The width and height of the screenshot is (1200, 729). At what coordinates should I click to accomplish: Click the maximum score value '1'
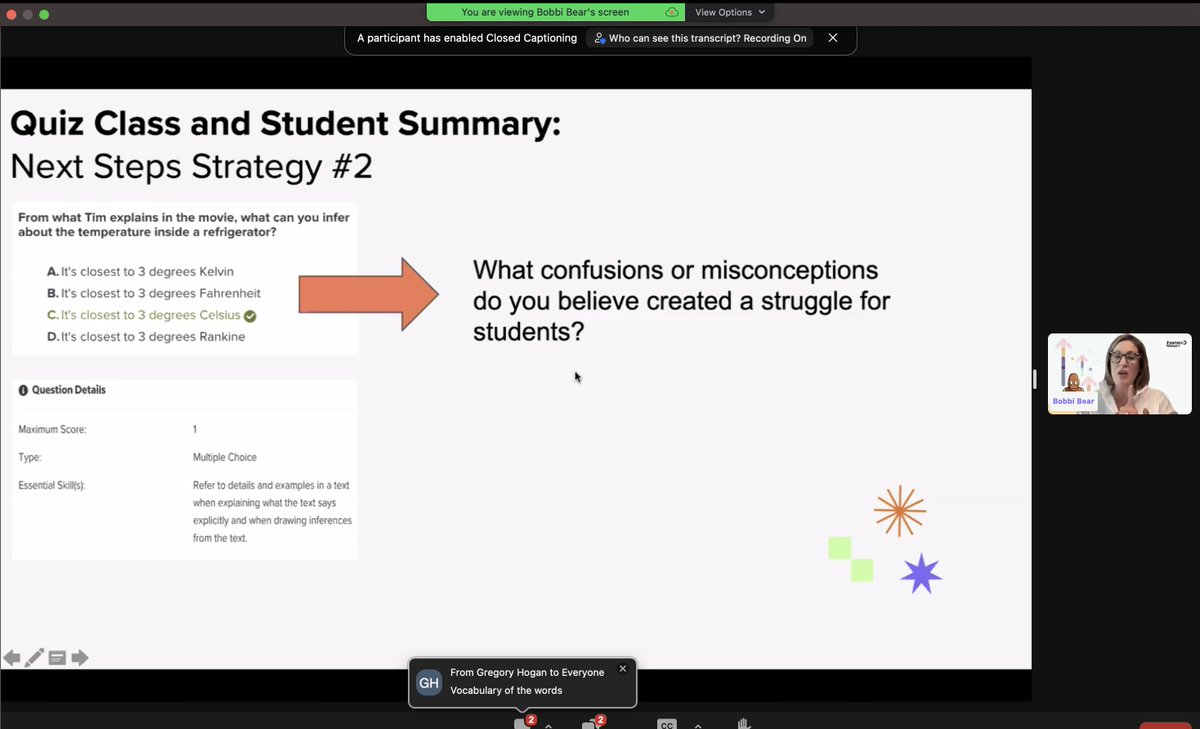[x=195, y=430]
